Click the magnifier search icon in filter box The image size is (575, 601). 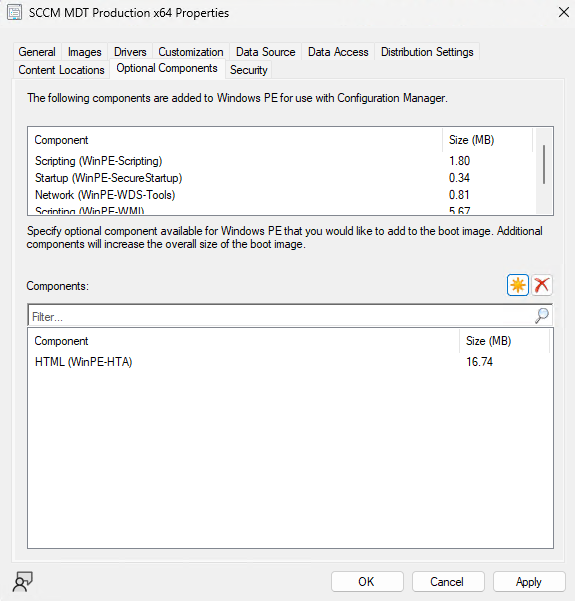coord(542,316)
